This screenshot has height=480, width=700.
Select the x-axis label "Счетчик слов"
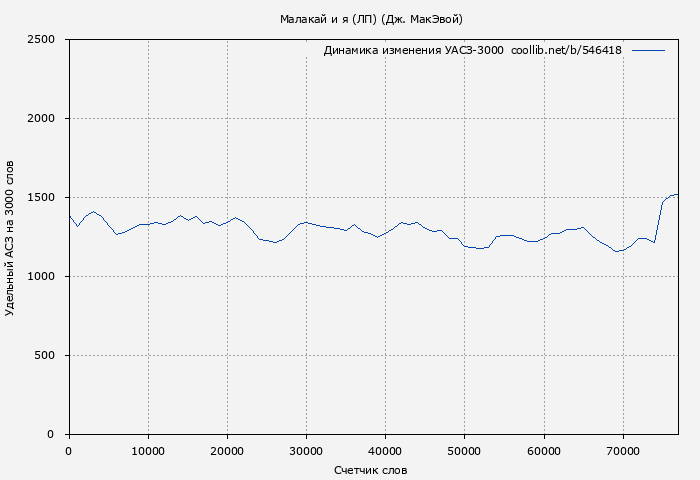pyautogui.click(x=370, y=469)
